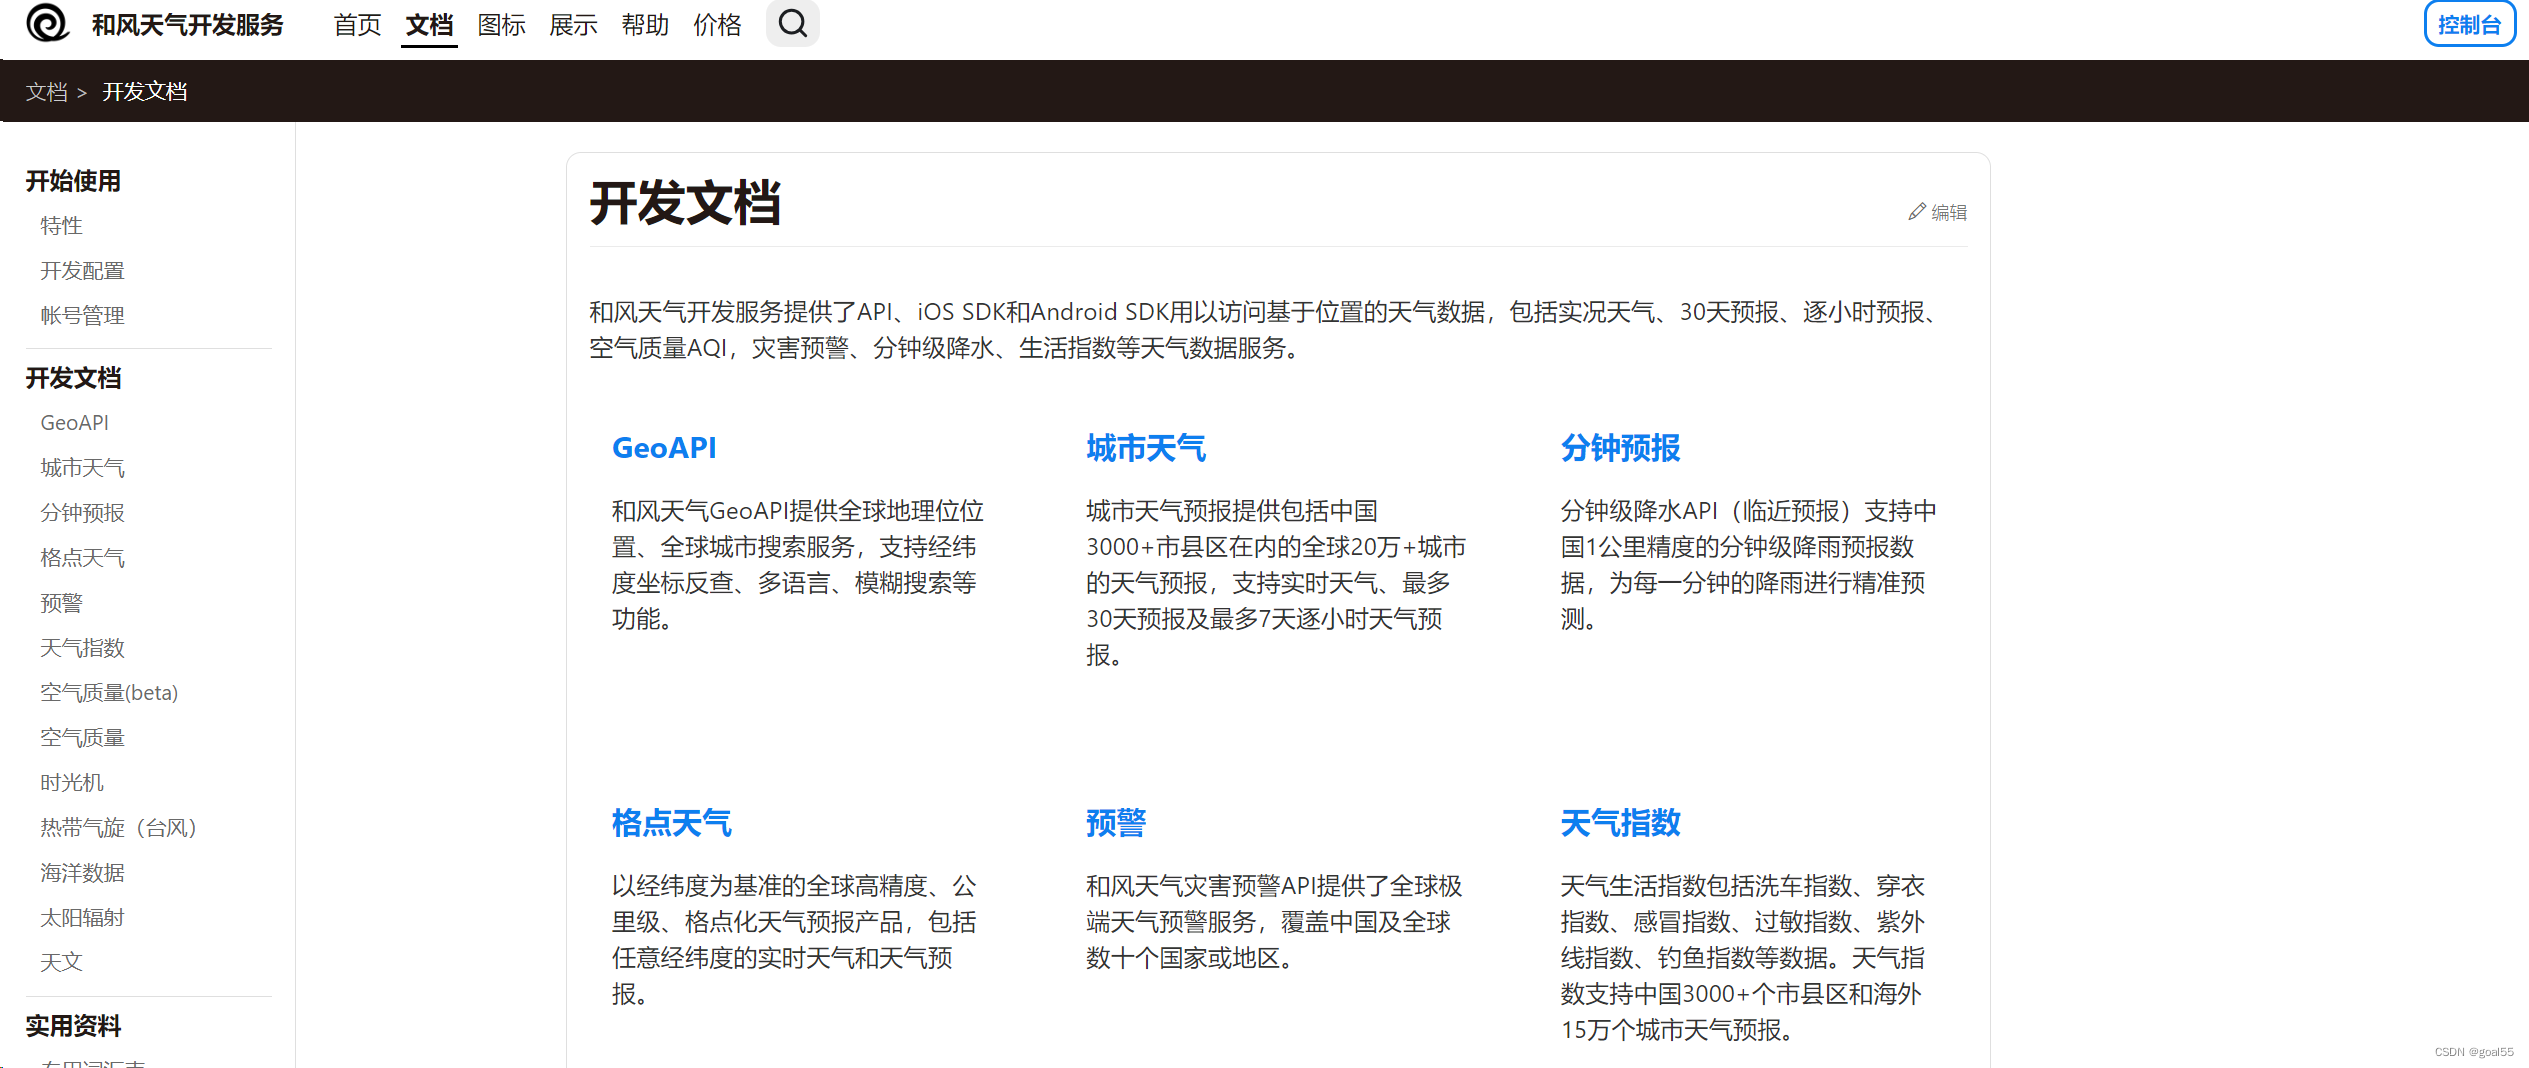Click the 开始使用 sidebar heading
This screenshot has width=2529, height=1068.
(x=73, y=181)
